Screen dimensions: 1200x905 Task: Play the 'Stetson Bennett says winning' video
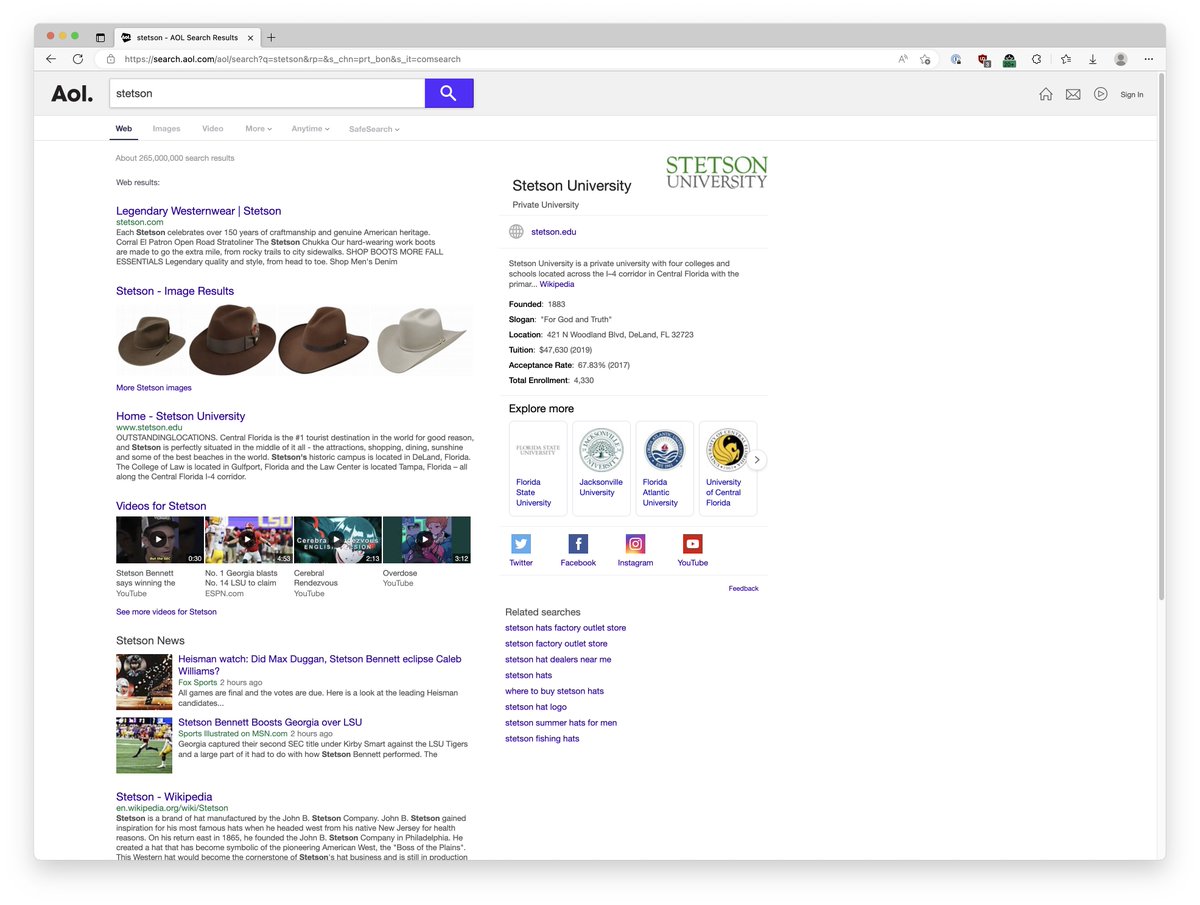[x=159, y=540]
